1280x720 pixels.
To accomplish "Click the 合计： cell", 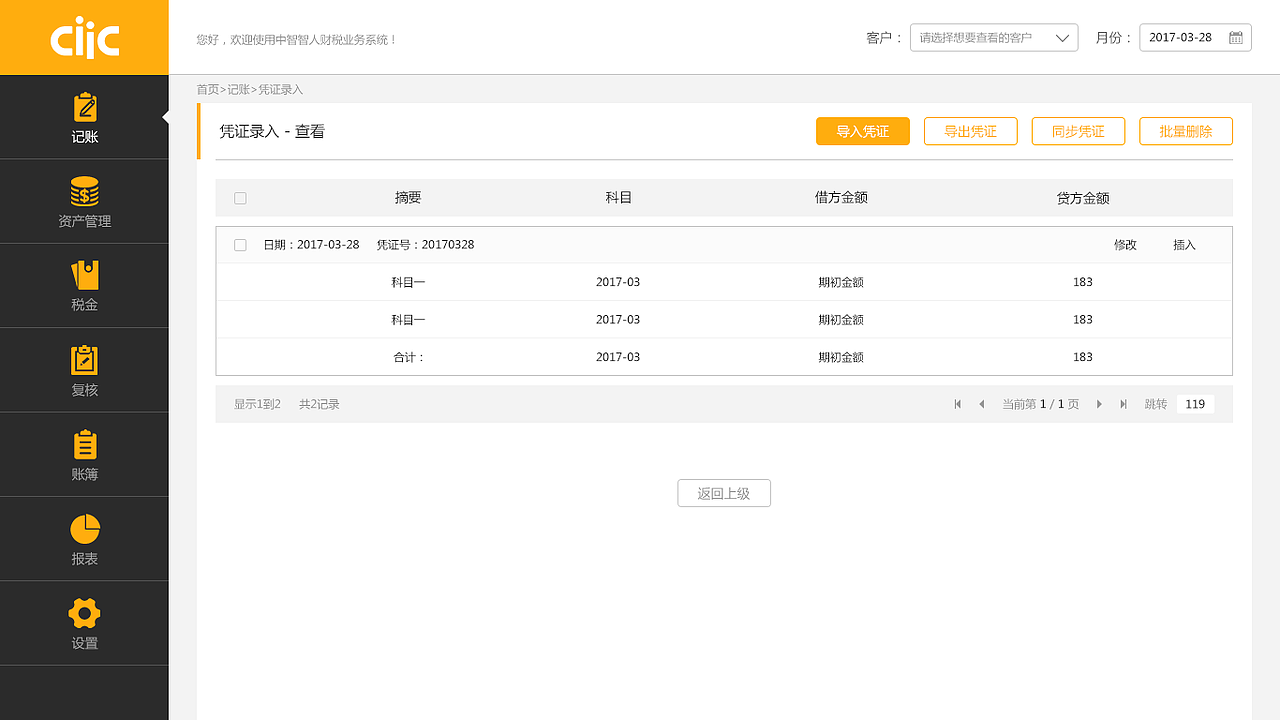I will 408,357.
